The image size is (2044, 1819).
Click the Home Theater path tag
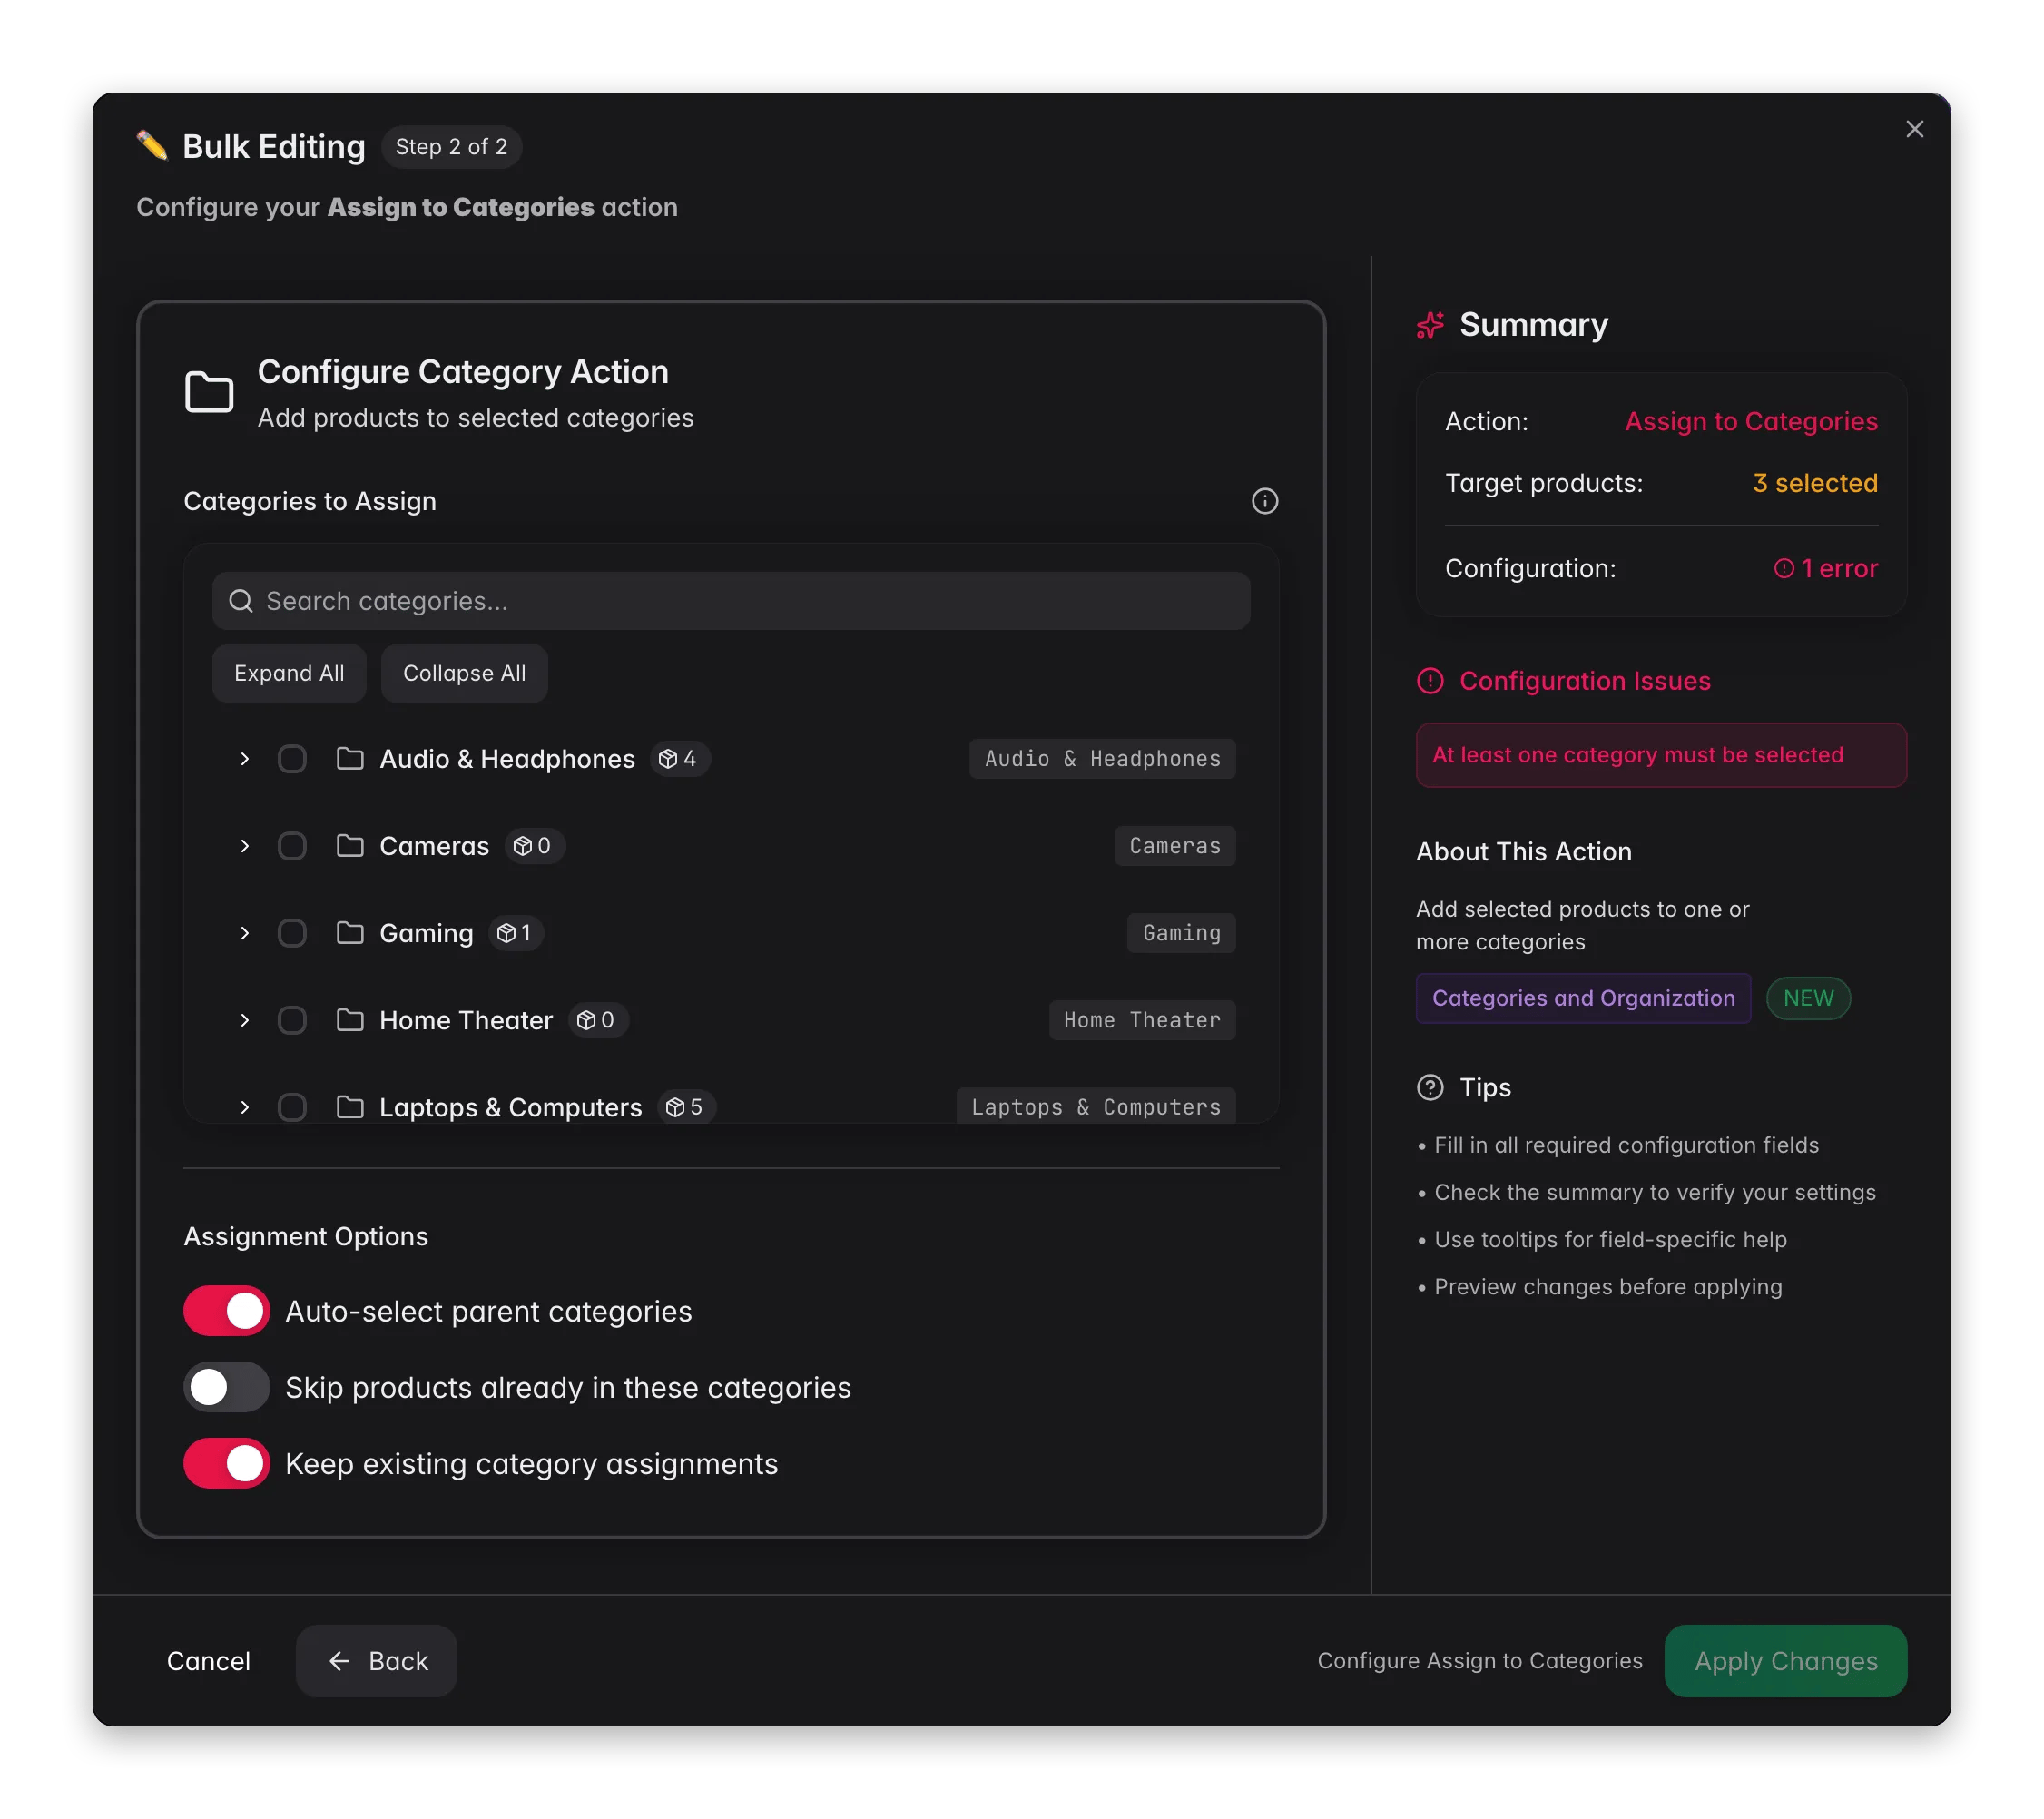[1142, 1019]
